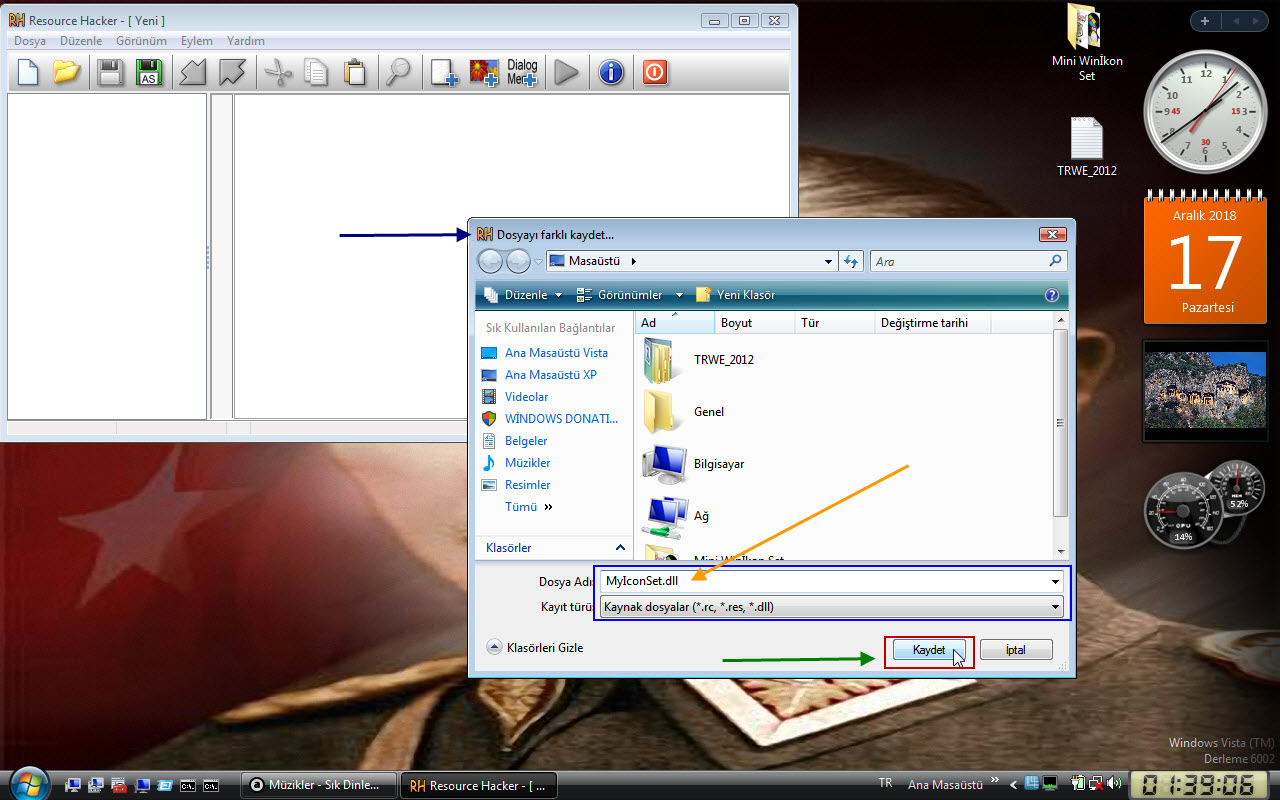The image size is (1280, 800).
Task: Click the Resource Hacker taskbar button
Action: coord(478,785)
